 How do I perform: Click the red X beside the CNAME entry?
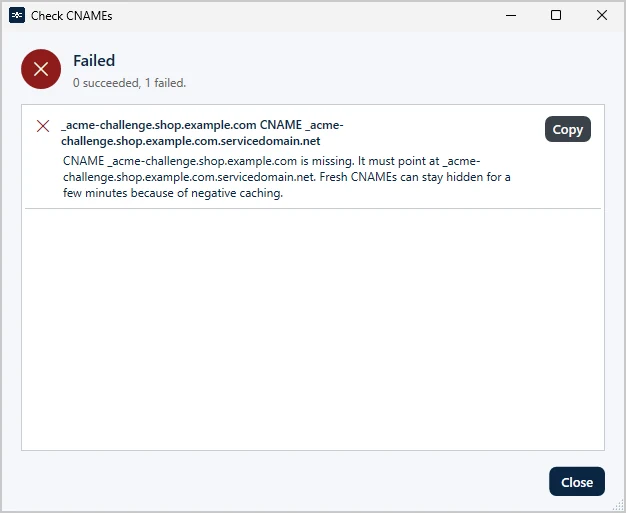[x=43, y=126]
